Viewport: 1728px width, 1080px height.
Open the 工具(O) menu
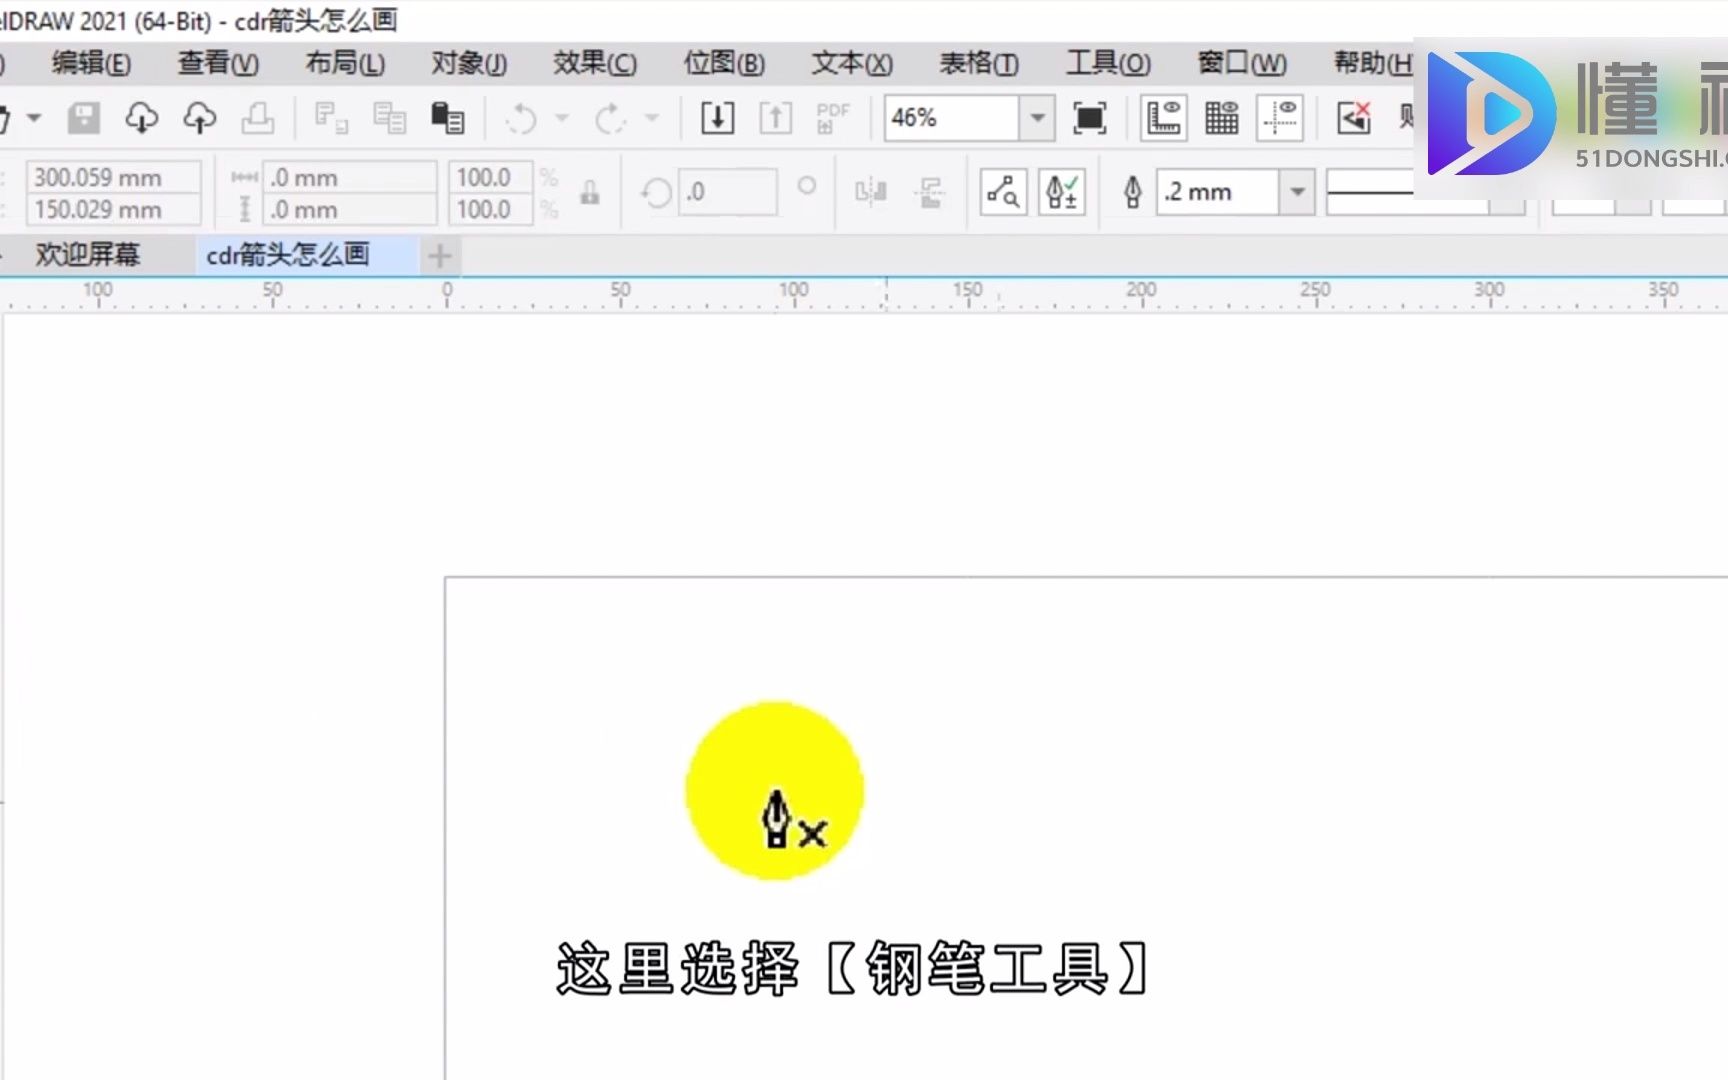[1108, 63]
